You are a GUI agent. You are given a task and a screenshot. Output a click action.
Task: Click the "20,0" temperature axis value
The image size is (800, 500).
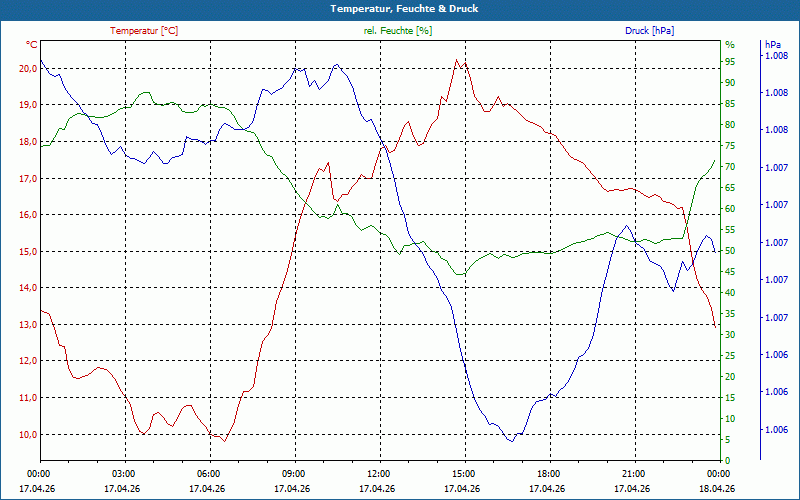pos(28,68)
